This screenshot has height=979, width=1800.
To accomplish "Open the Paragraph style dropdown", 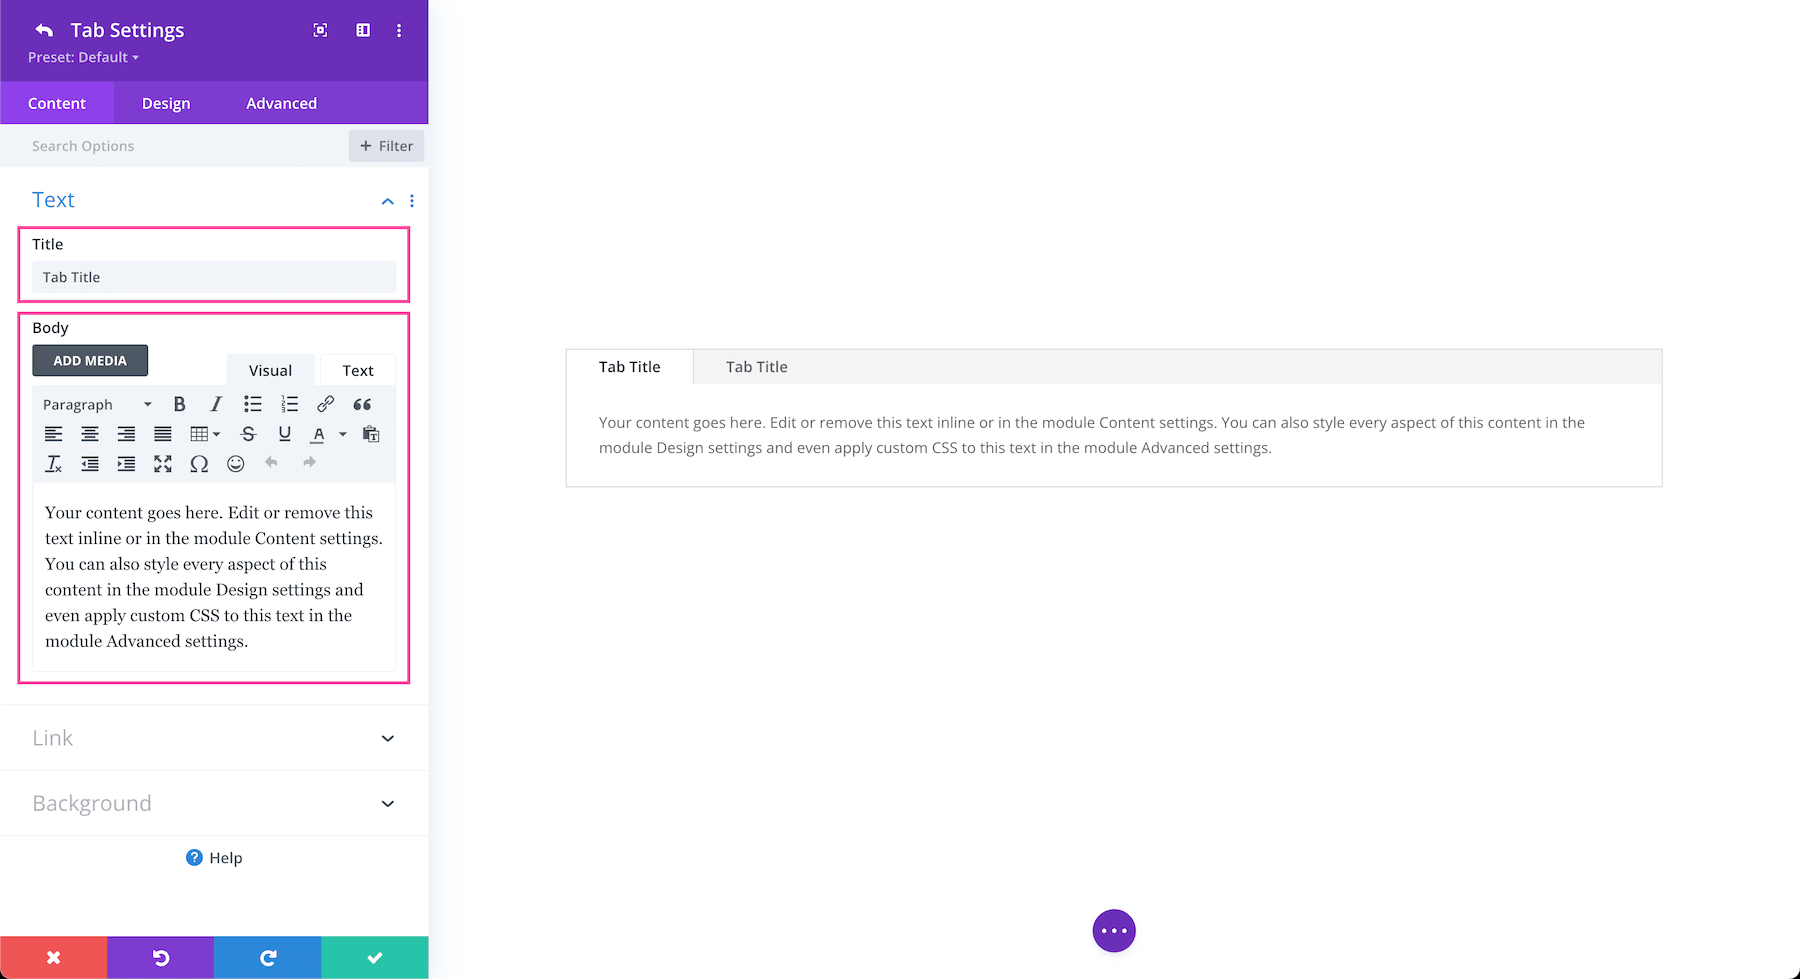I will (x=95, y=404).
